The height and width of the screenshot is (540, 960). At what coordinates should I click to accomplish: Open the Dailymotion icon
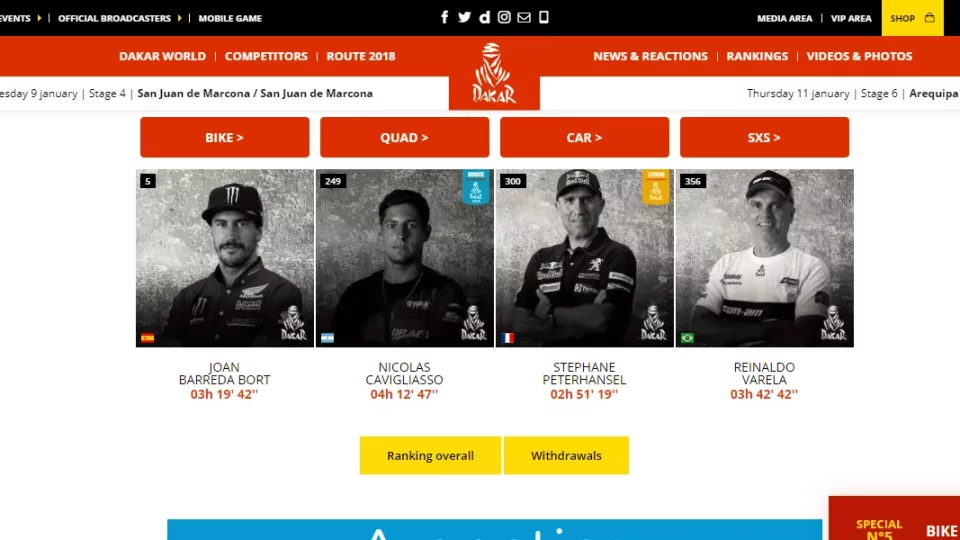coord(484,17)
